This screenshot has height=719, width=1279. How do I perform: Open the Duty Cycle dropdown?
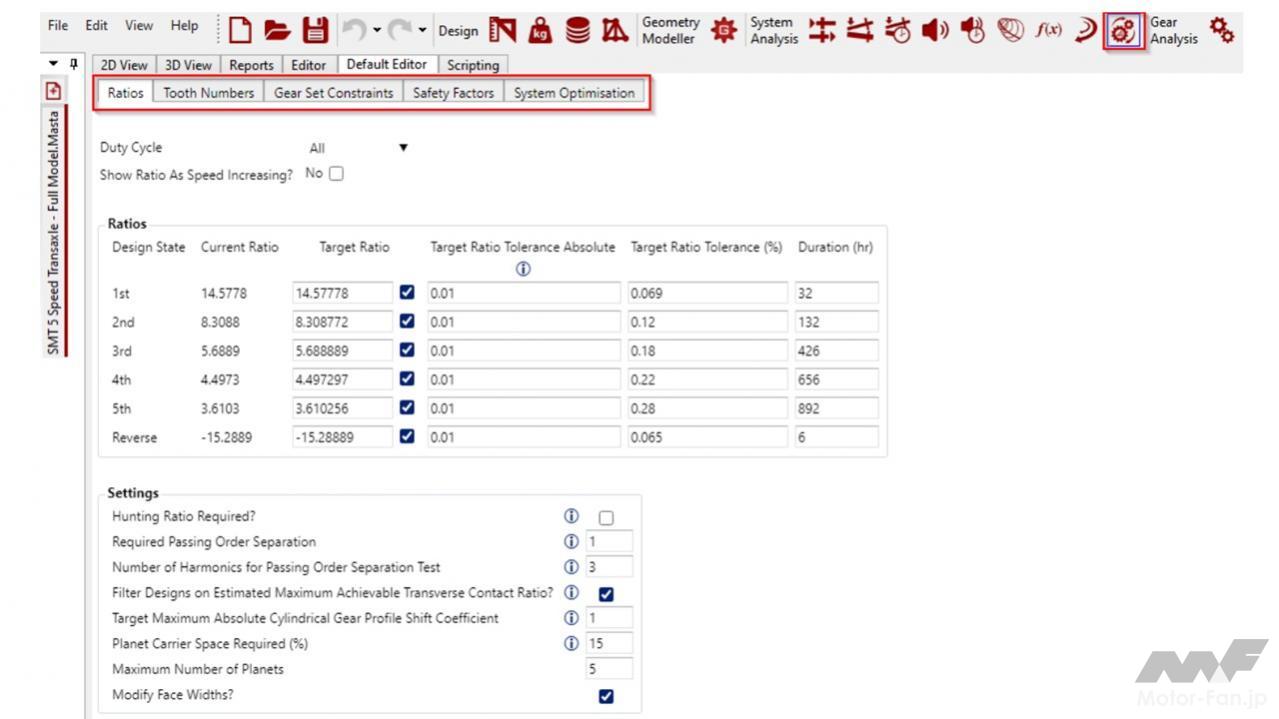point(404,148)
